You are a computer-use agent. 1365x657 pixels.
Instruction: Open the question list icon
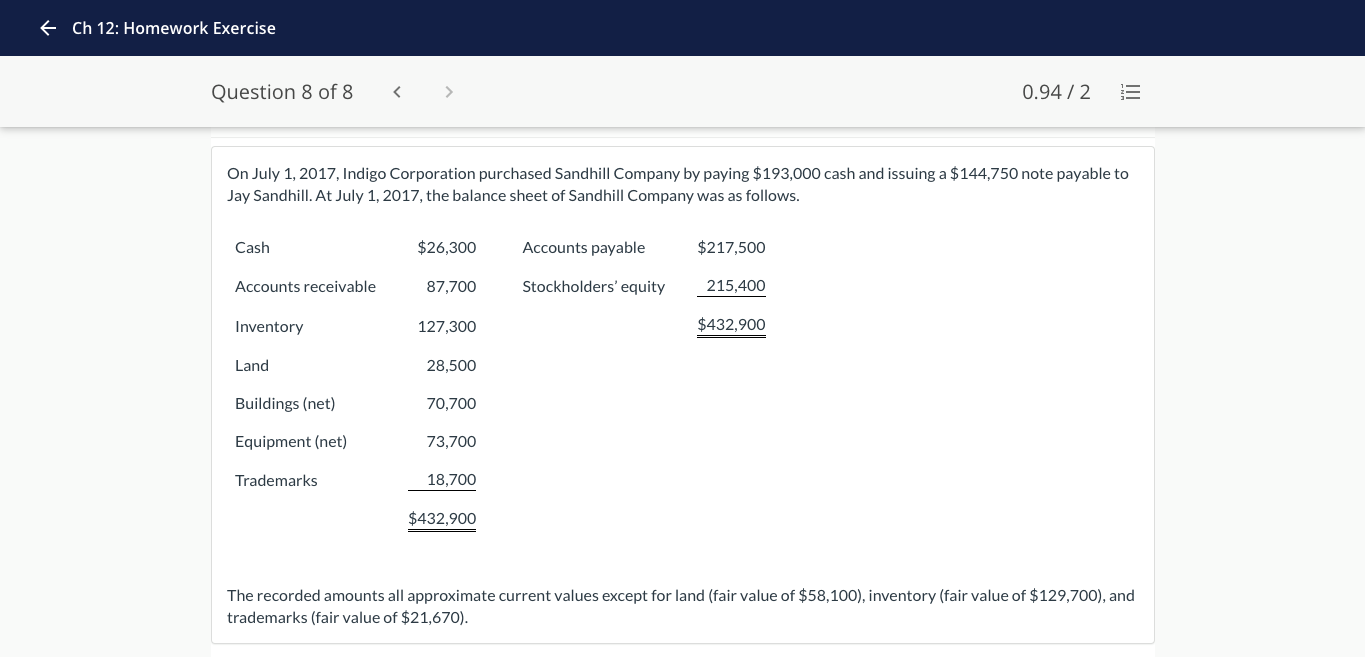[1130, 92]
